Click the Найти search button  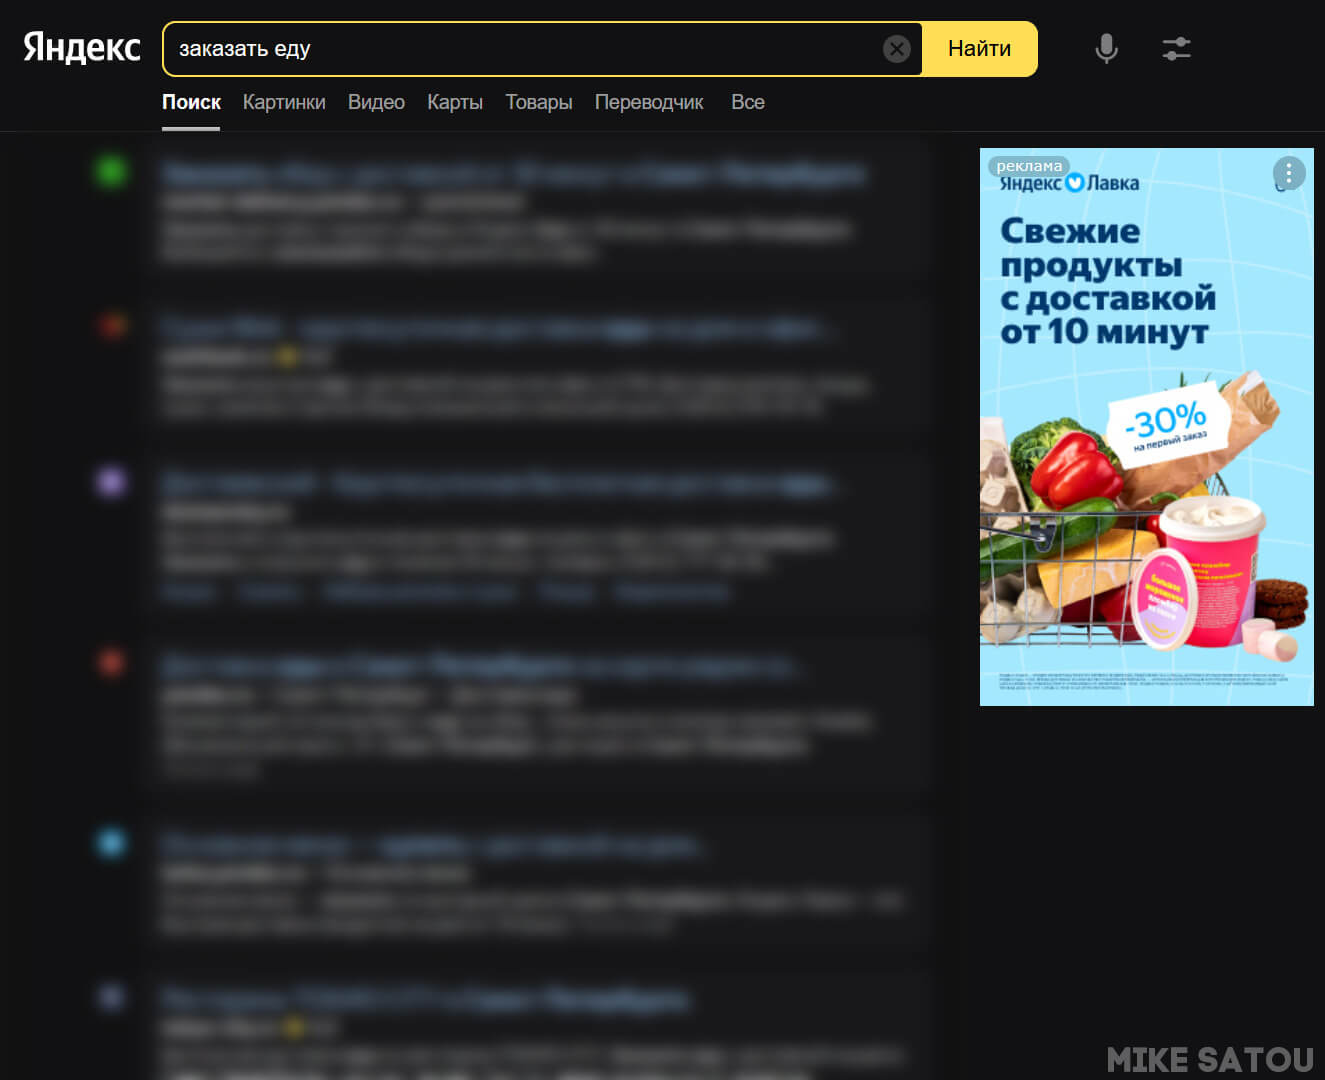point(980,49)
